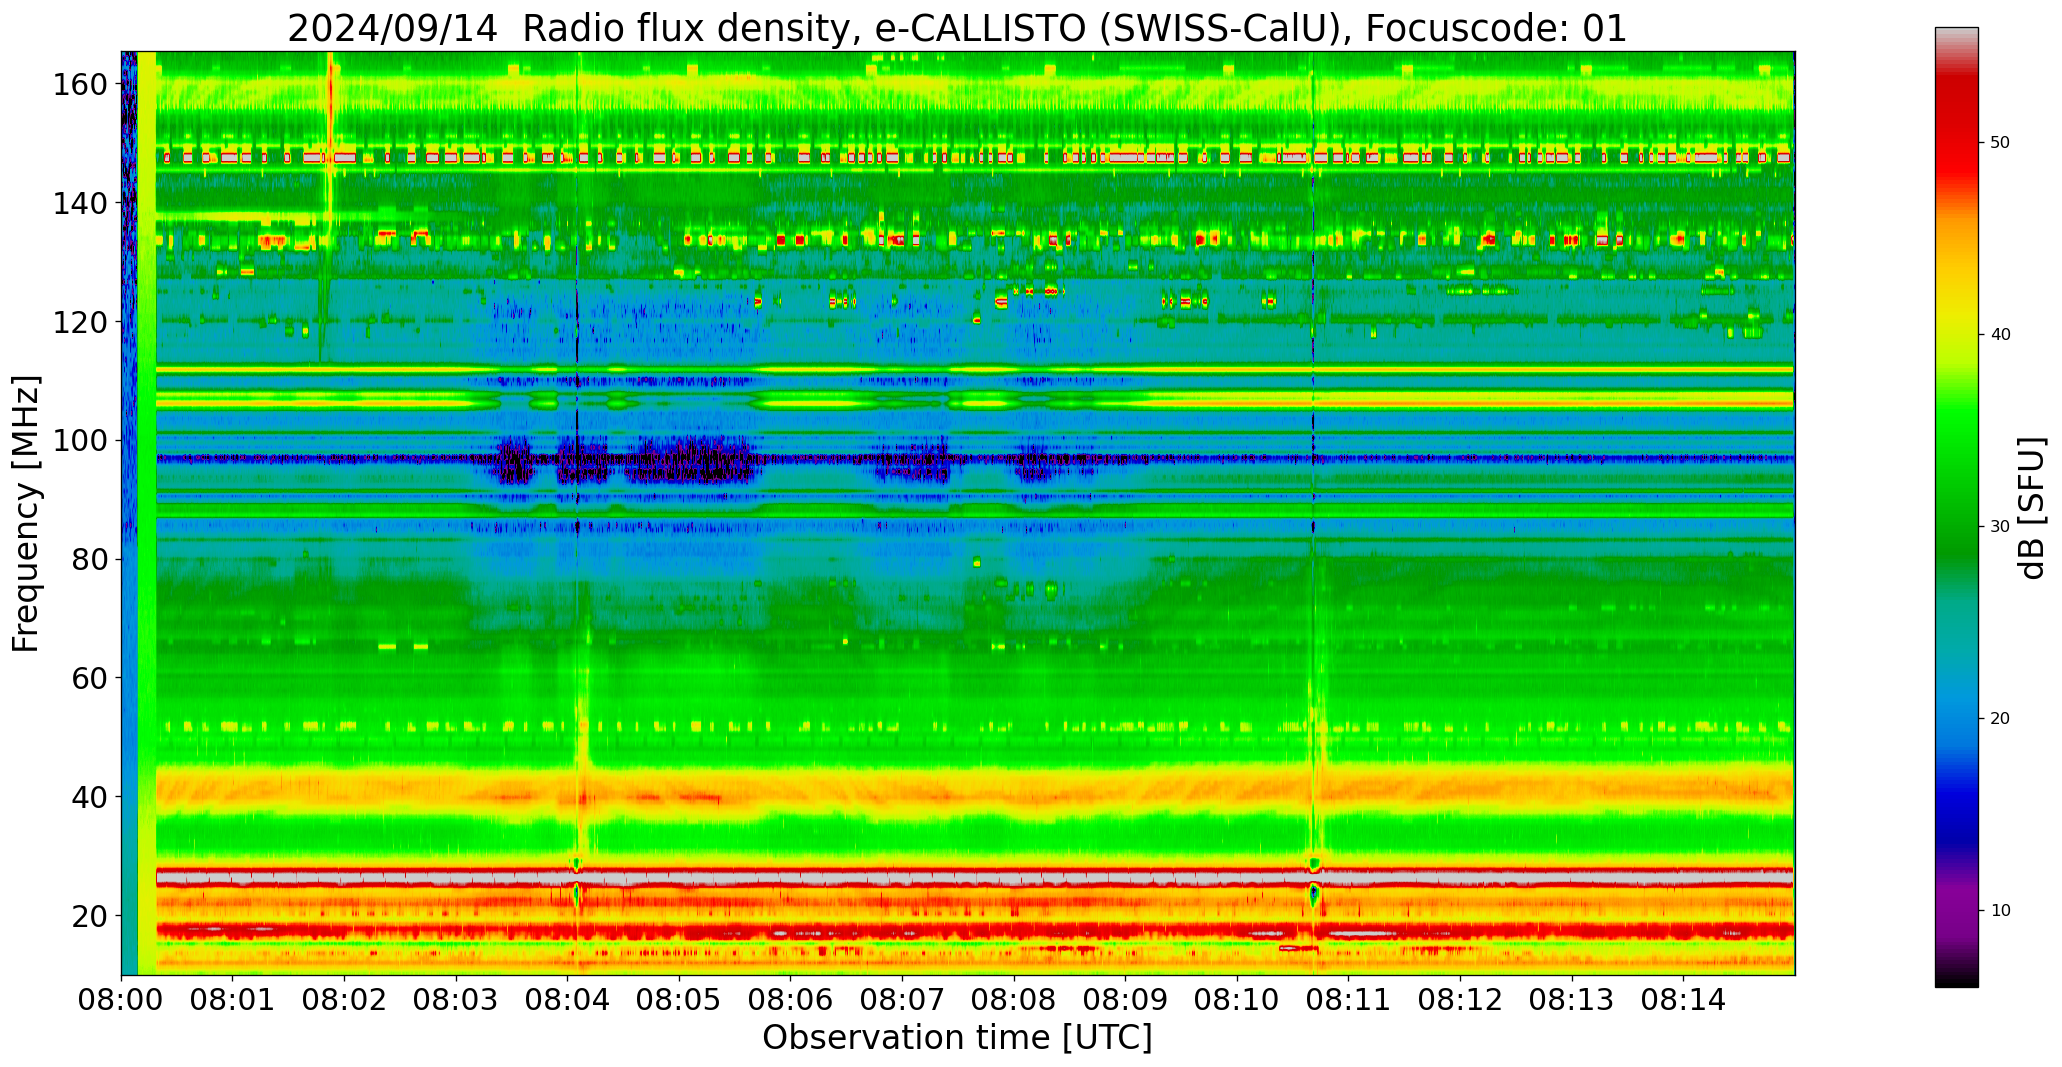This screenshot has width=2062, height=1067.
Task: Click the 08:06 time tick label
Action: click(791, 1000)
